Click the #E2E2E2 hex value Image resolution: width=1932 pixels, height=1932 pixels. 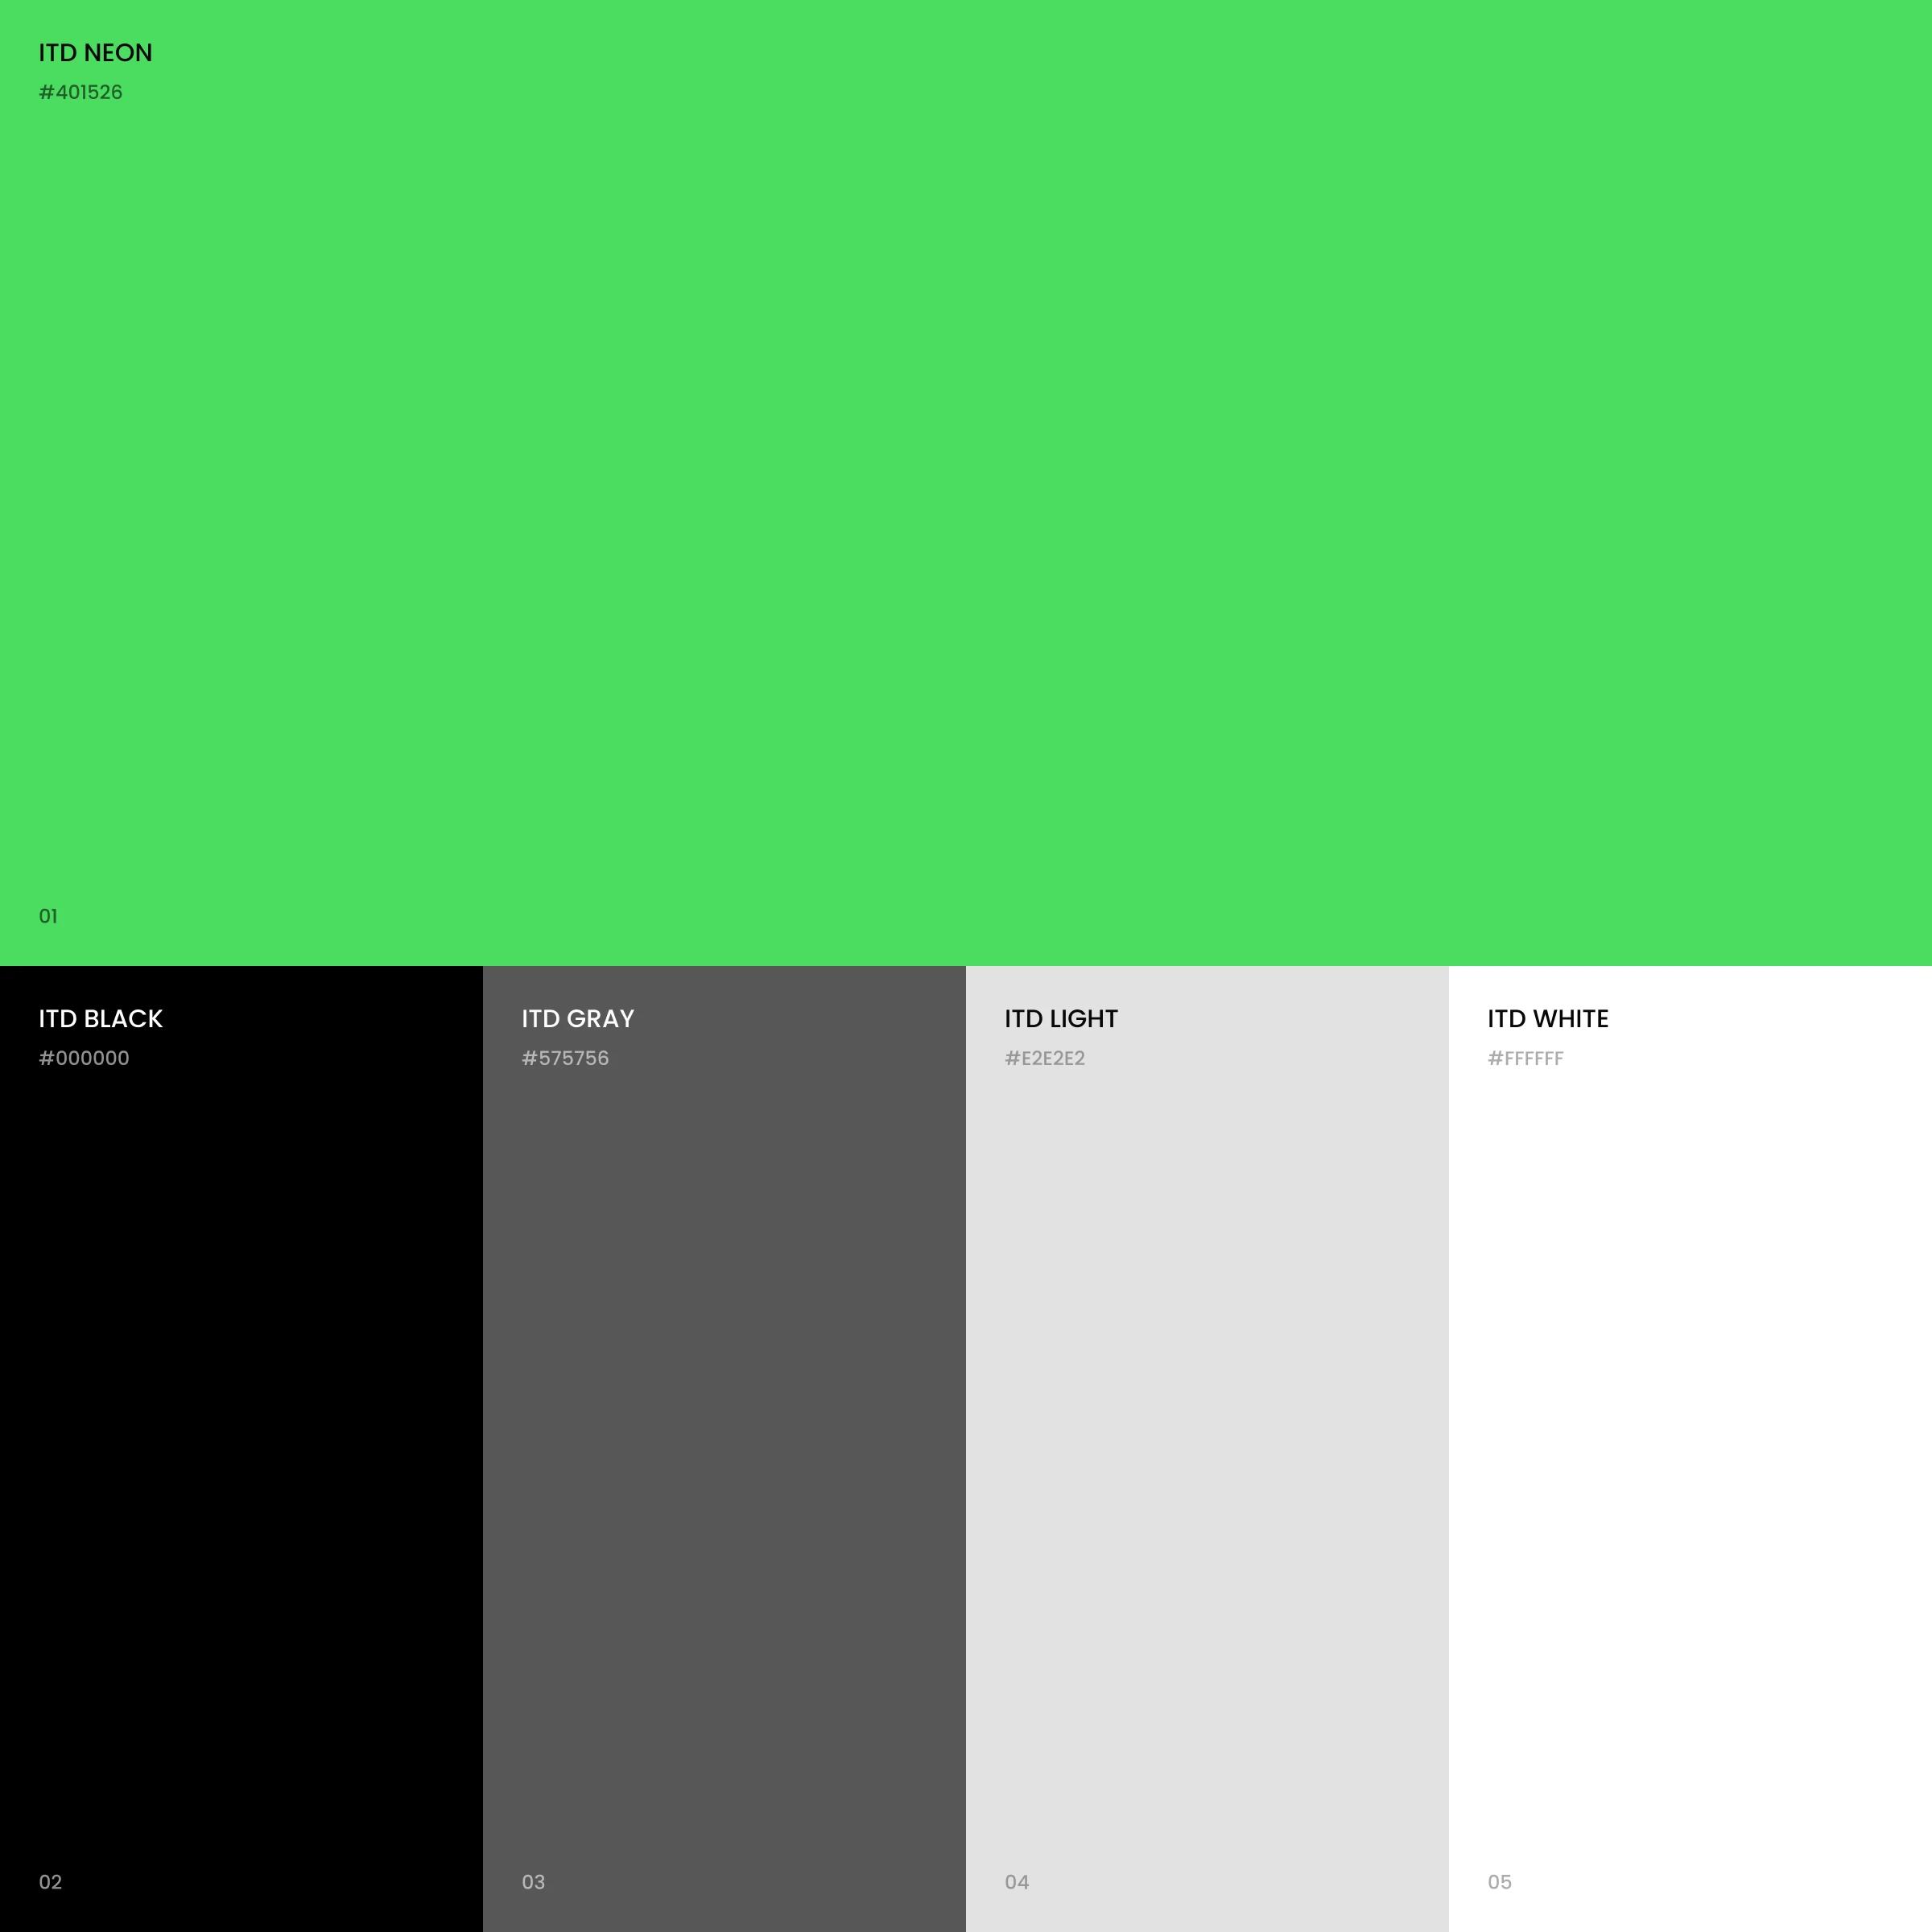tap(1045, 1058)
